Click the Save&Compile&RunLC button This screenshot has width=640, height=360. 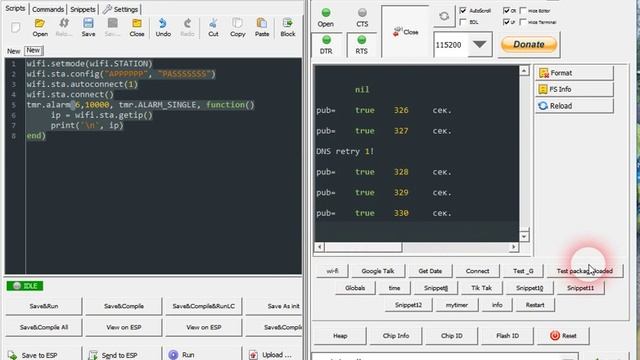tap(203, 306)
